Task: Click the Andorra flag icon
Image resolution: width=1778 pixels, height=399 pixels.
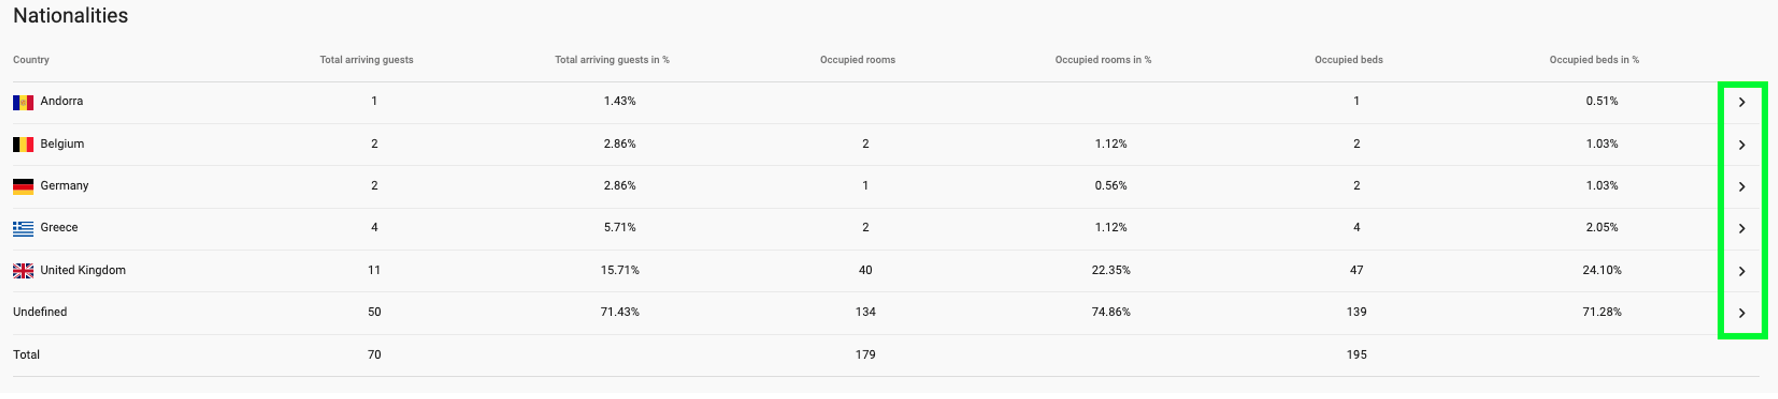Action: pyautogui.click(x=23, y=102)
